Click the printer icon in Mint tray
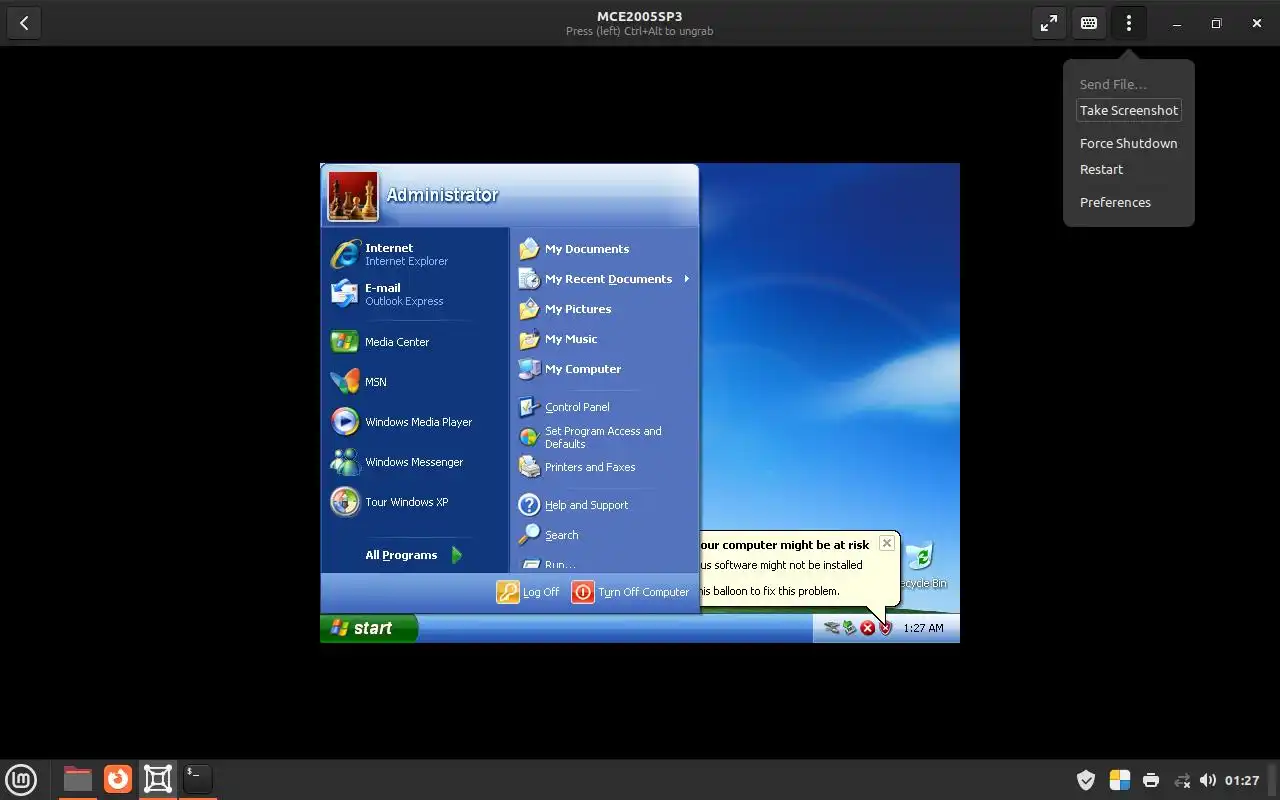 click(x=1151, y=780)
